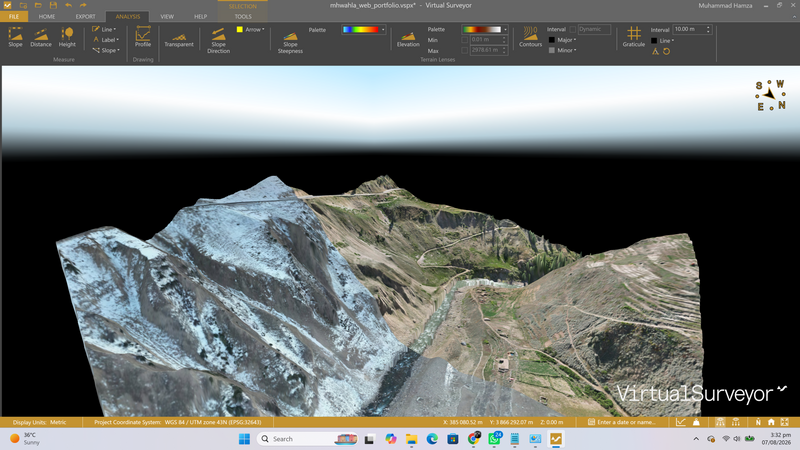
Task: Select the Distance measure tool
Action: coord(41,37)
